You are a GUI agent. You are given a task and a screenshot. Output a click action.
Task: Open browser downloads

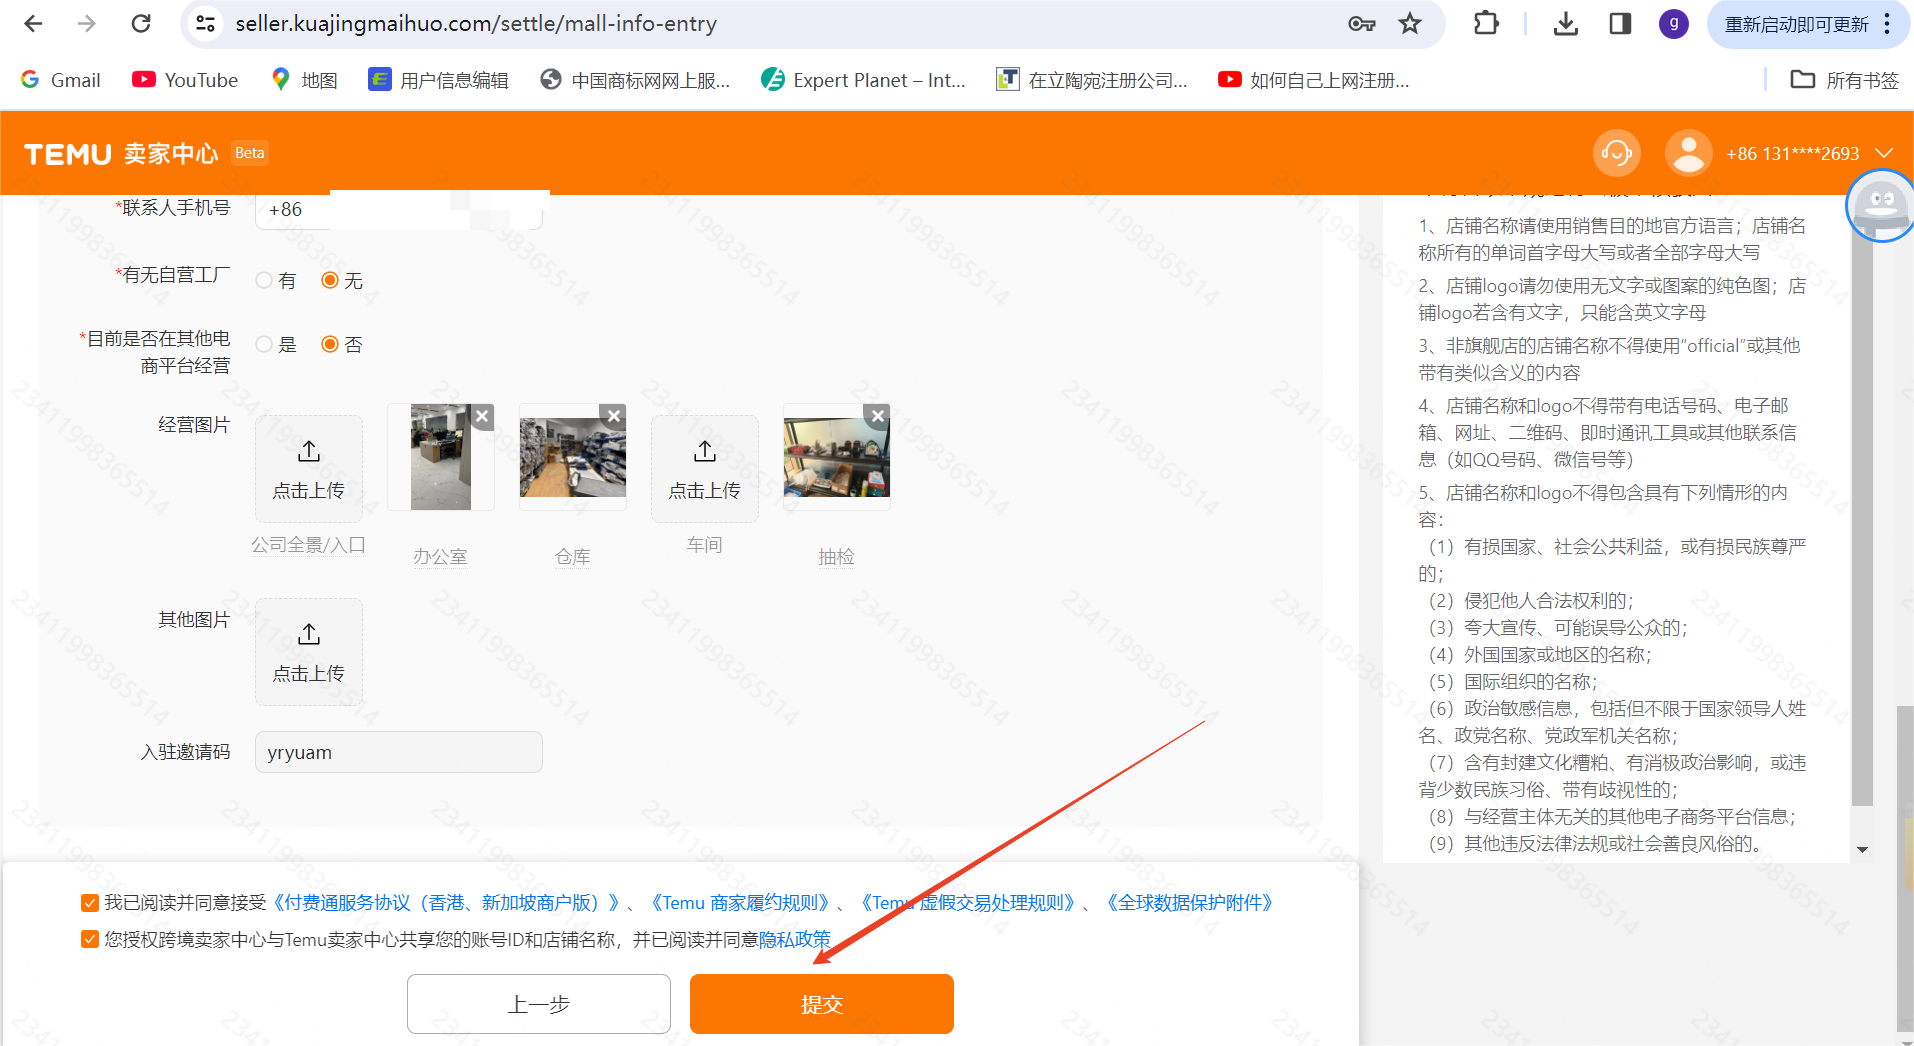[x=1566, y=24]
